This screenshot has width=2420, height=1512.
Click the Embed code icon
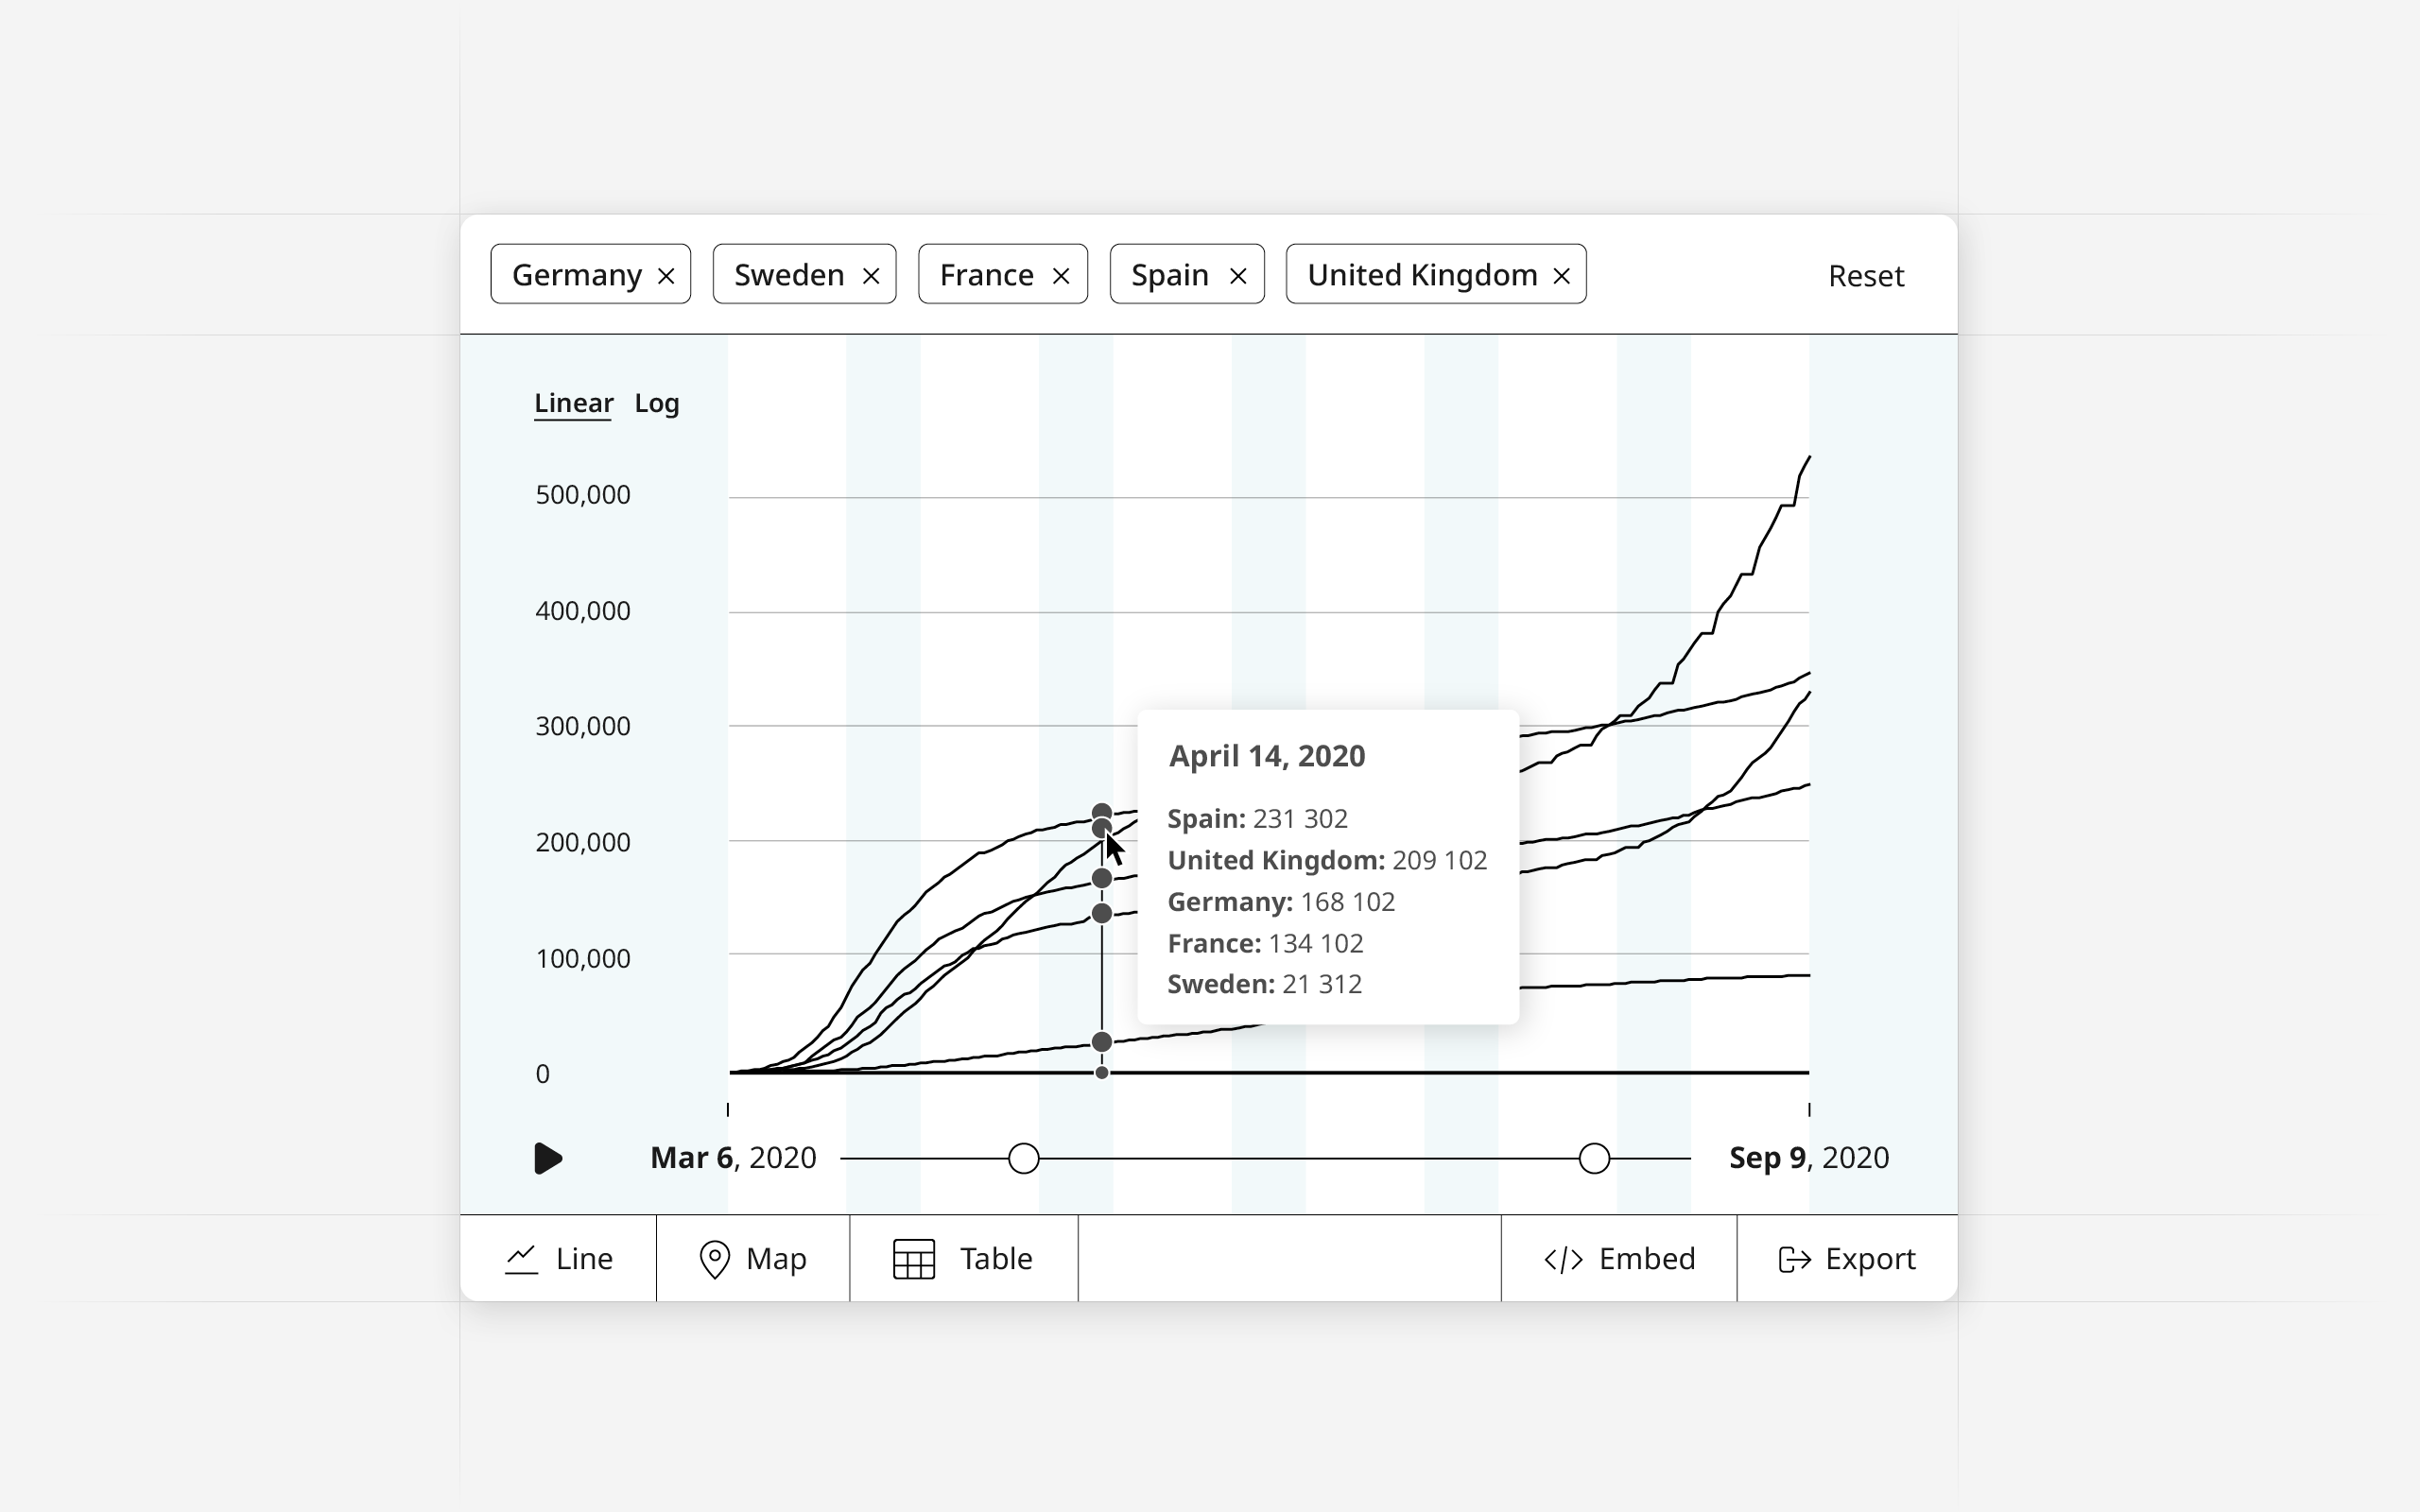pos(1563,1259)
